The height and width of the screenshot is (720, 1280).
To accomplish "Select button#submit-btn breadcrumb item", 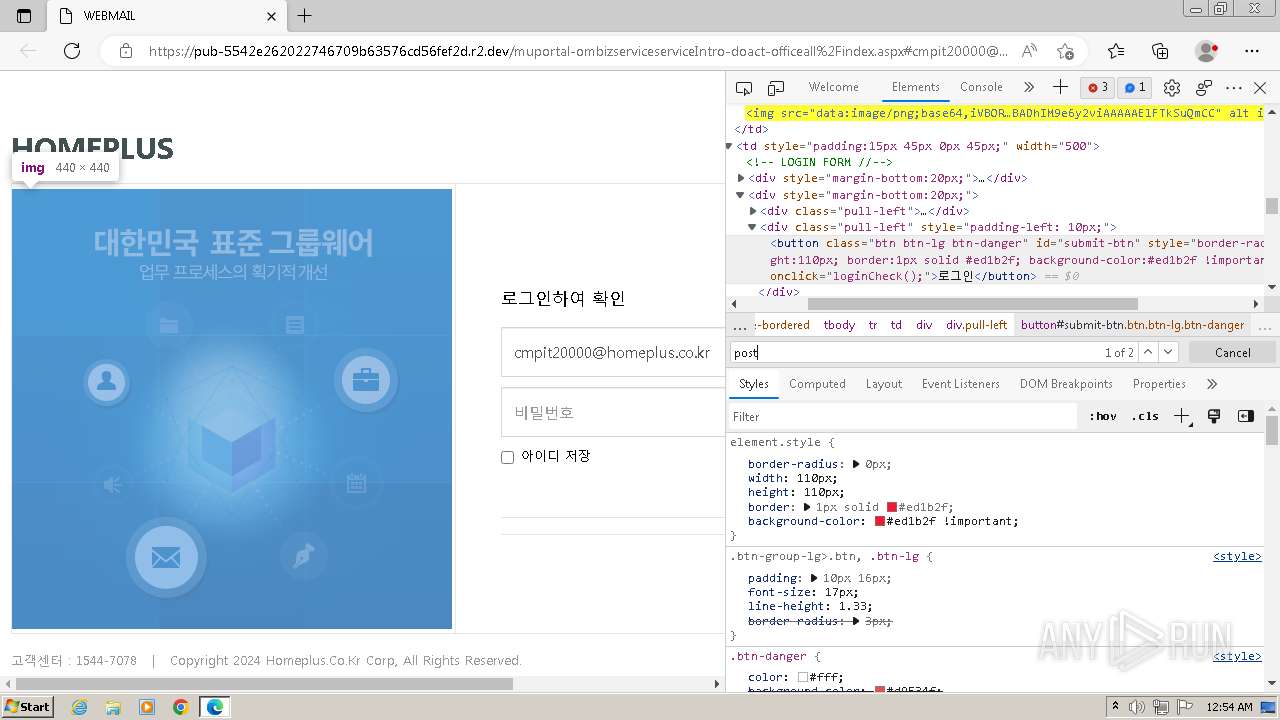I will (x=1133, y=325).
